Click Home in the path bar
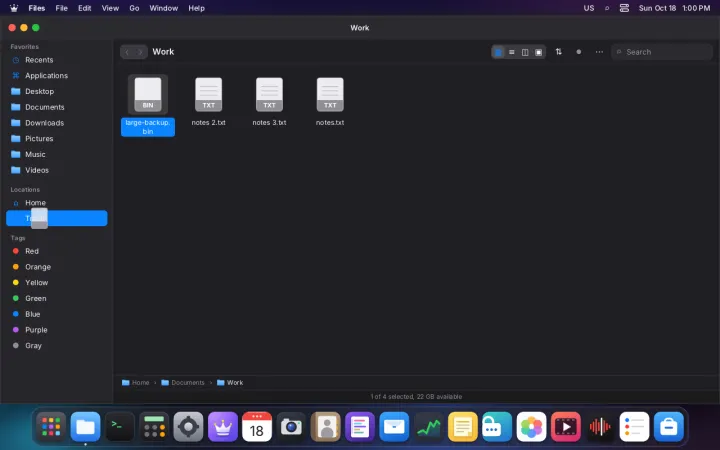Screen dimensions: 720x450 pos(135,382)
